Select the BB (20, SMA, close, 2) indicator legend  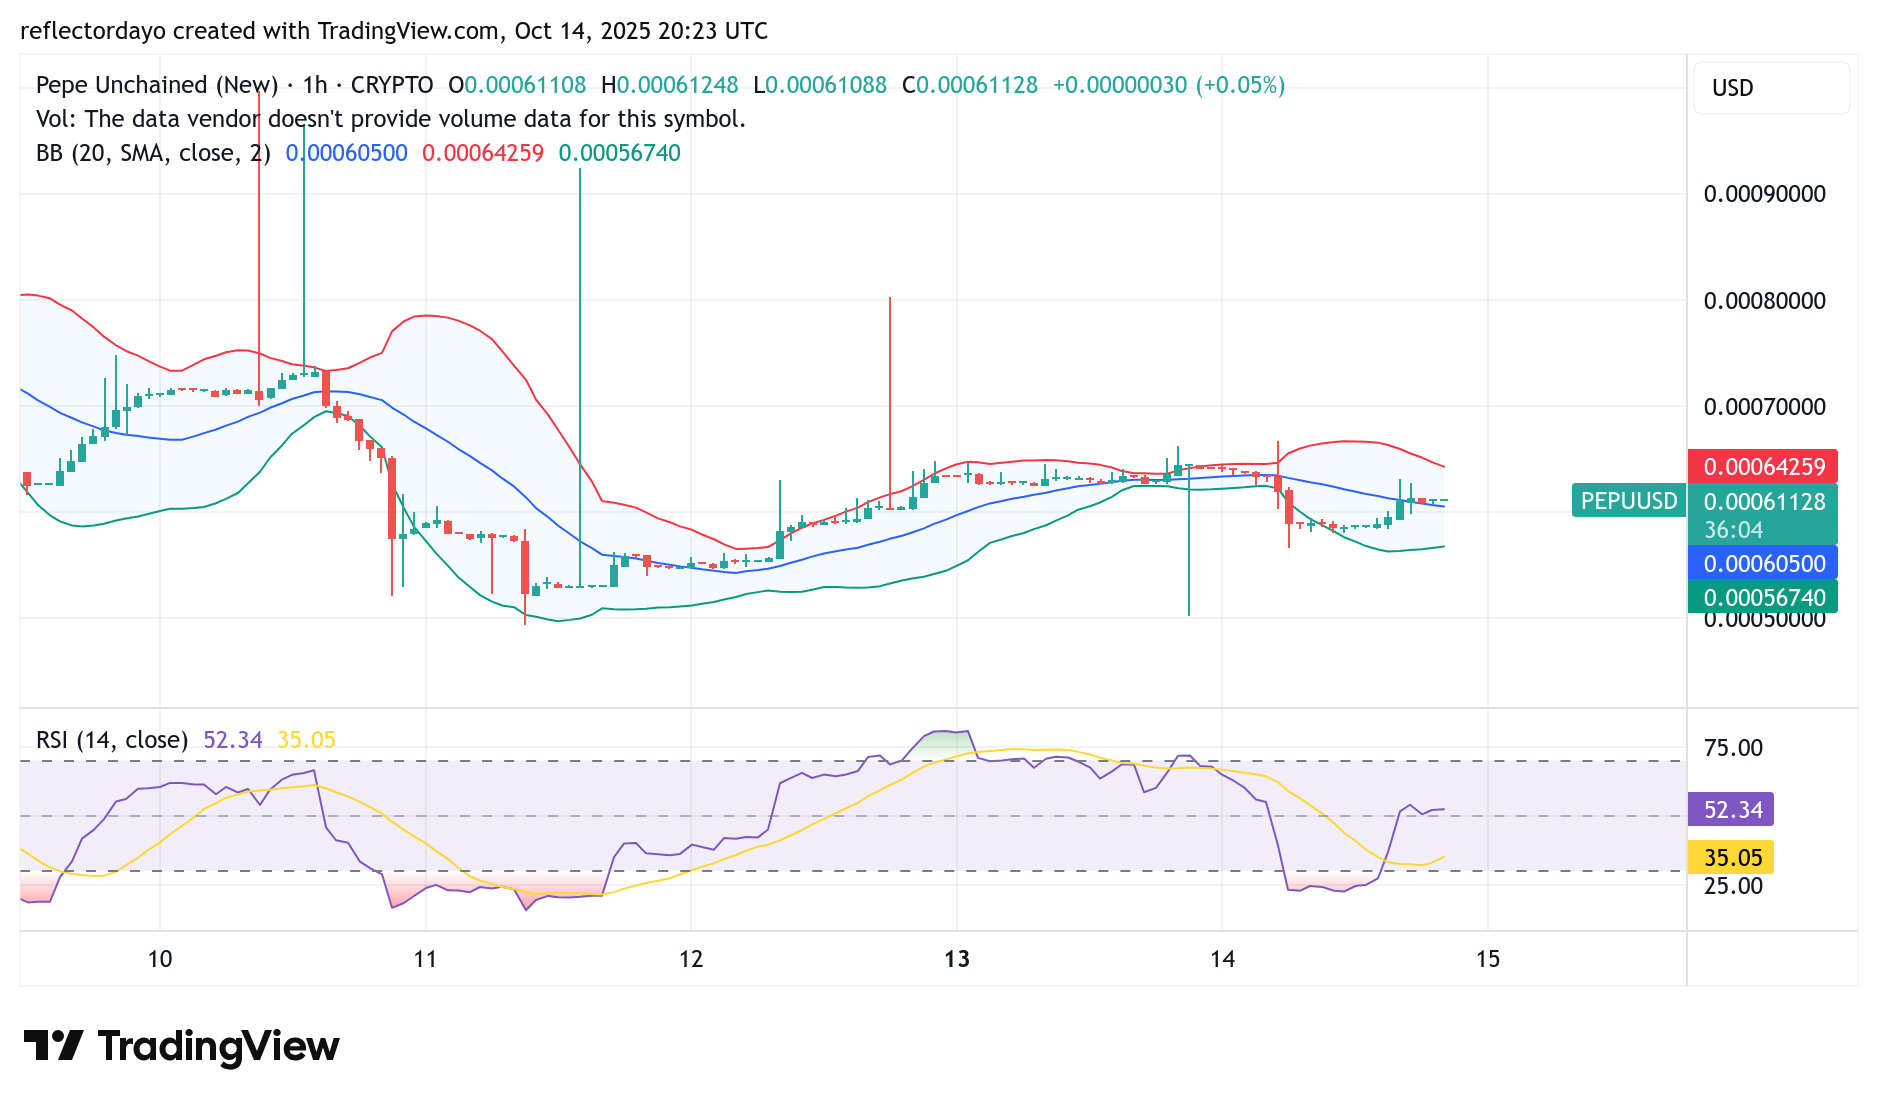pos(153,153)
